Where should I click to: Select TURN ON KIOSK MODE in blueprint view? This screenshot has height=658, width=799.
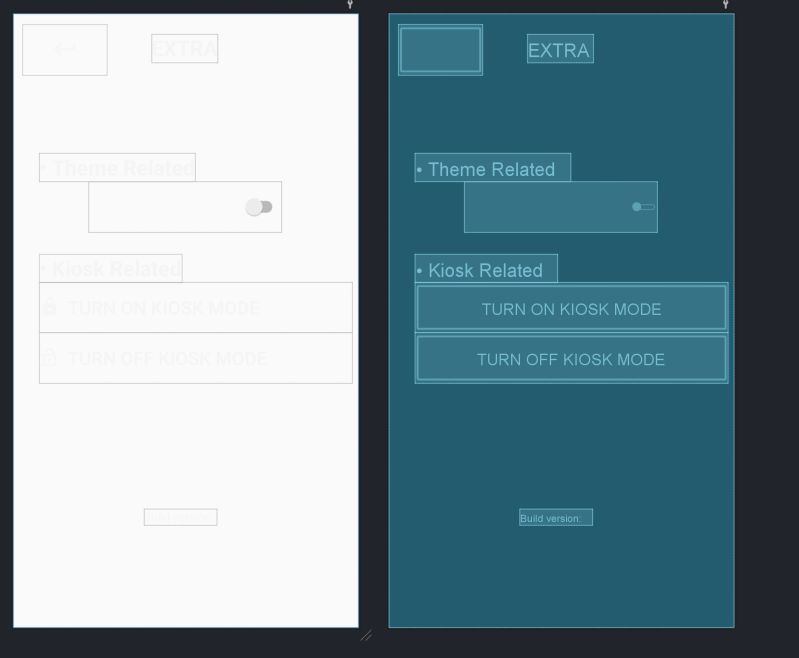point(571,307)
